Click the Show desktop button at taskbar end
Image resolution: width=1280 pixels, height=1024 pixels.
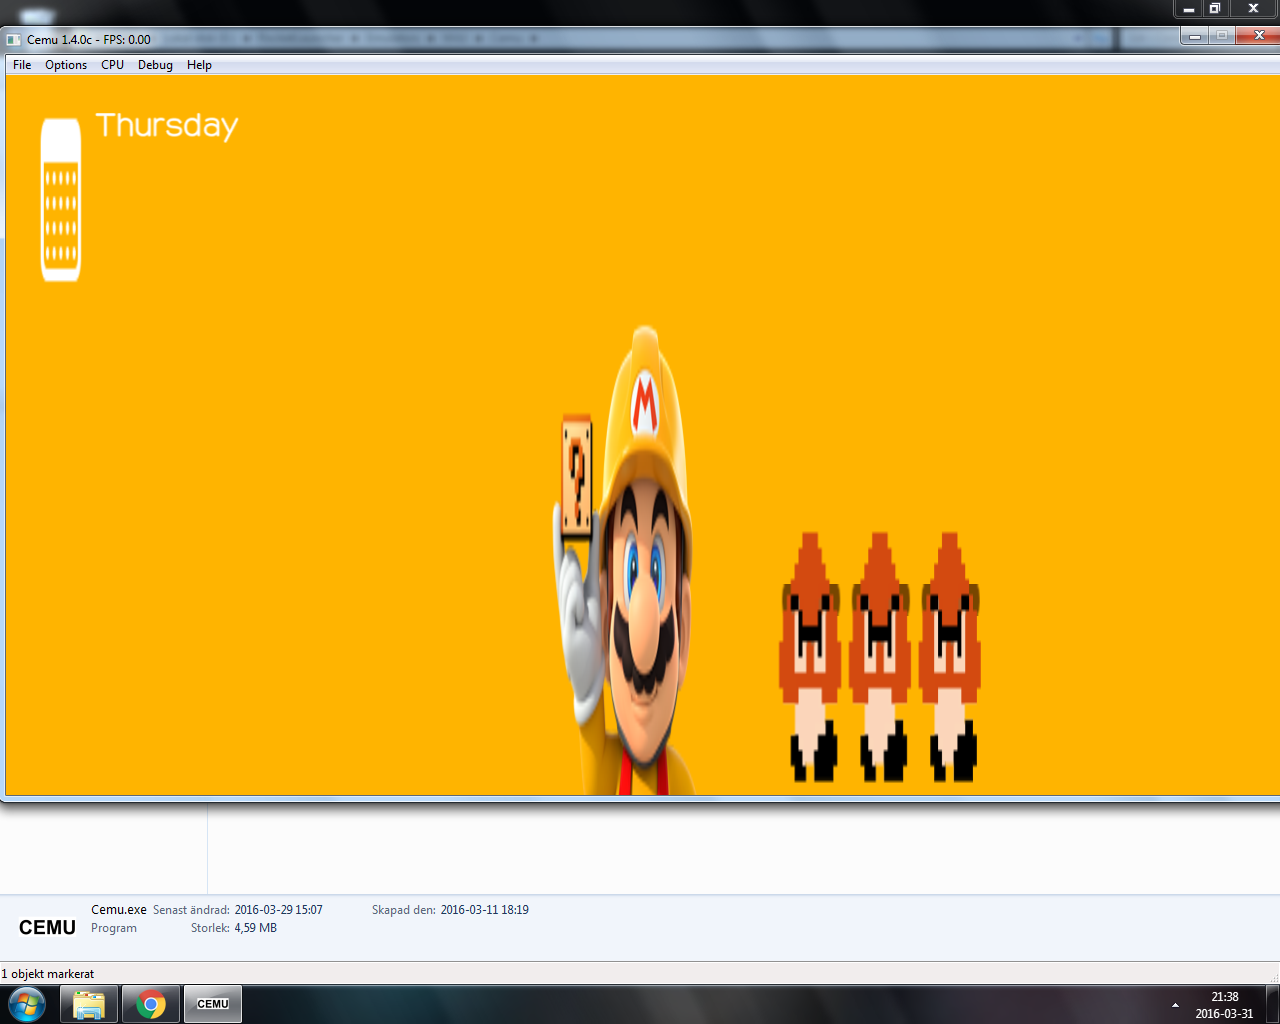click(x=1272, y=1005)
